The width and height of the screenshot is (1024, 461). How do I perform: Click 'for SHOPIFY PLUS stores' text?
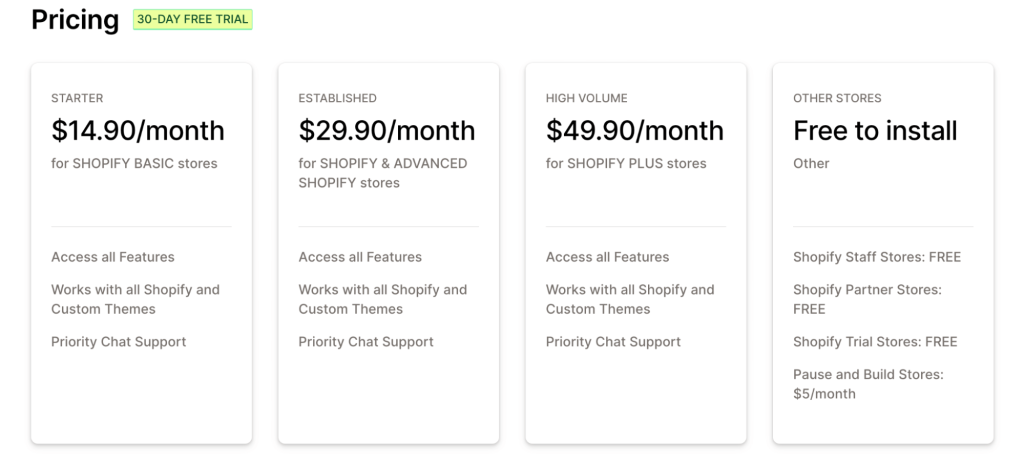(x=626, y=163)
